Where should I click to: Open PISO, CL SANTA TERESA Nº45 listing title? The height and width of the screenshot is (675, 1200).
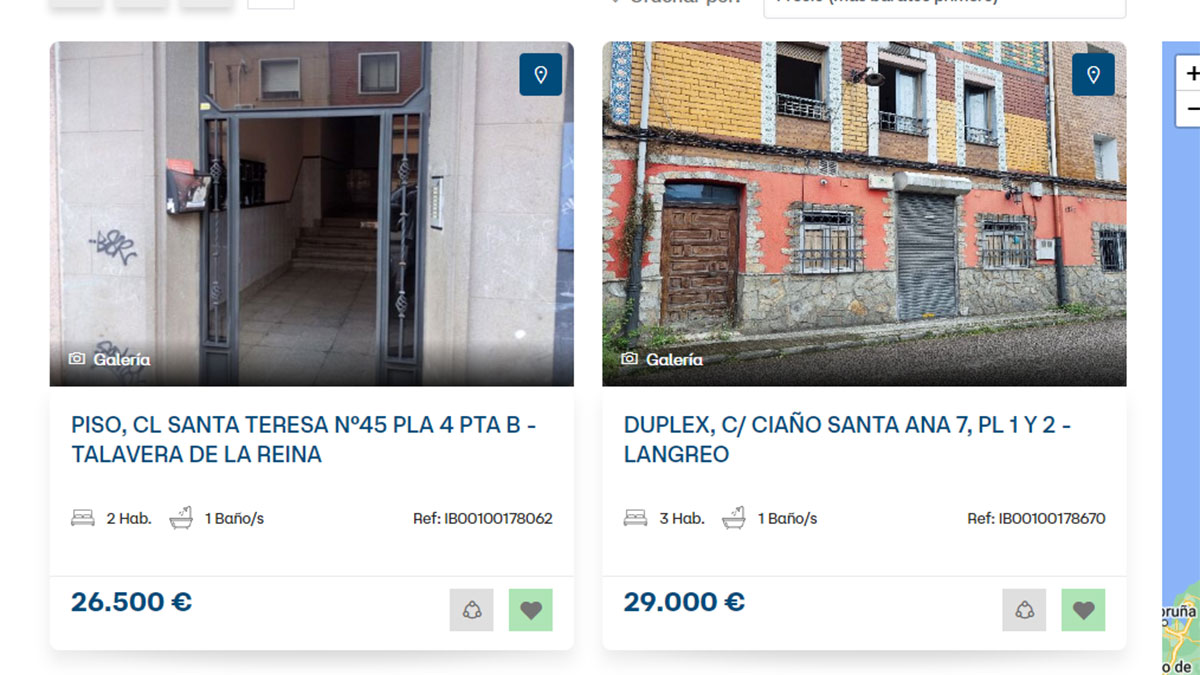[304, 439]
